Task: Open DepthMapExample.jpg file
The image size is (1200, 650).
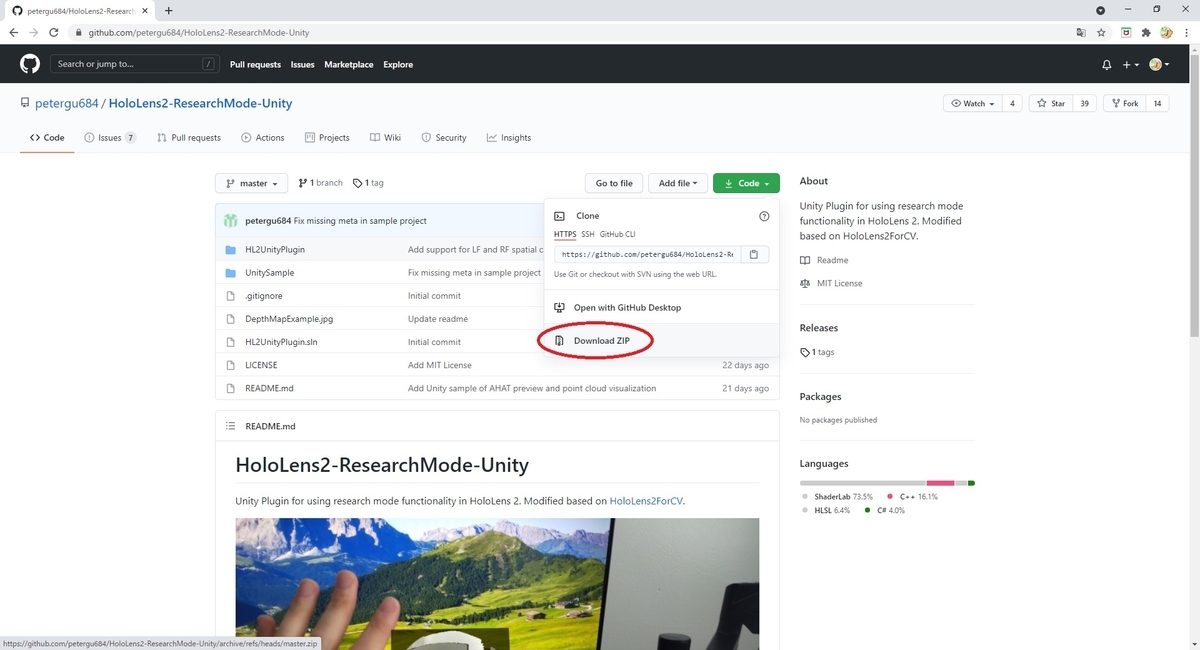Action: pos(289,319)
